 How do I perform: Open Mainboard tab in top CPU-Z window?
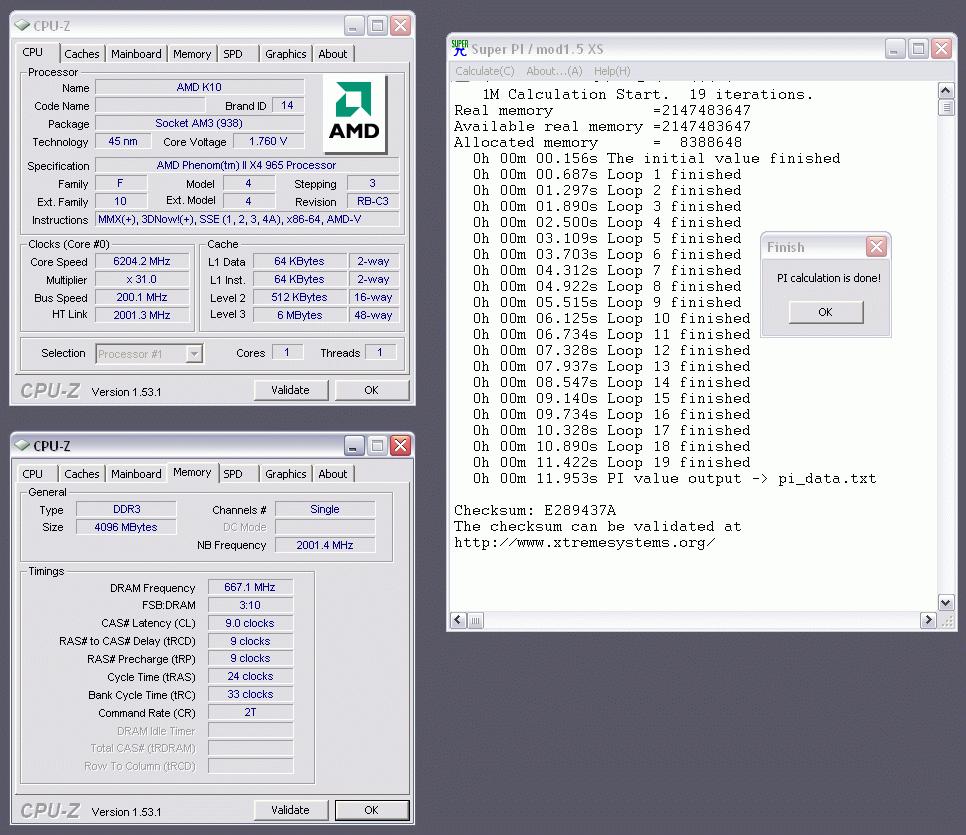coord(136,54)
